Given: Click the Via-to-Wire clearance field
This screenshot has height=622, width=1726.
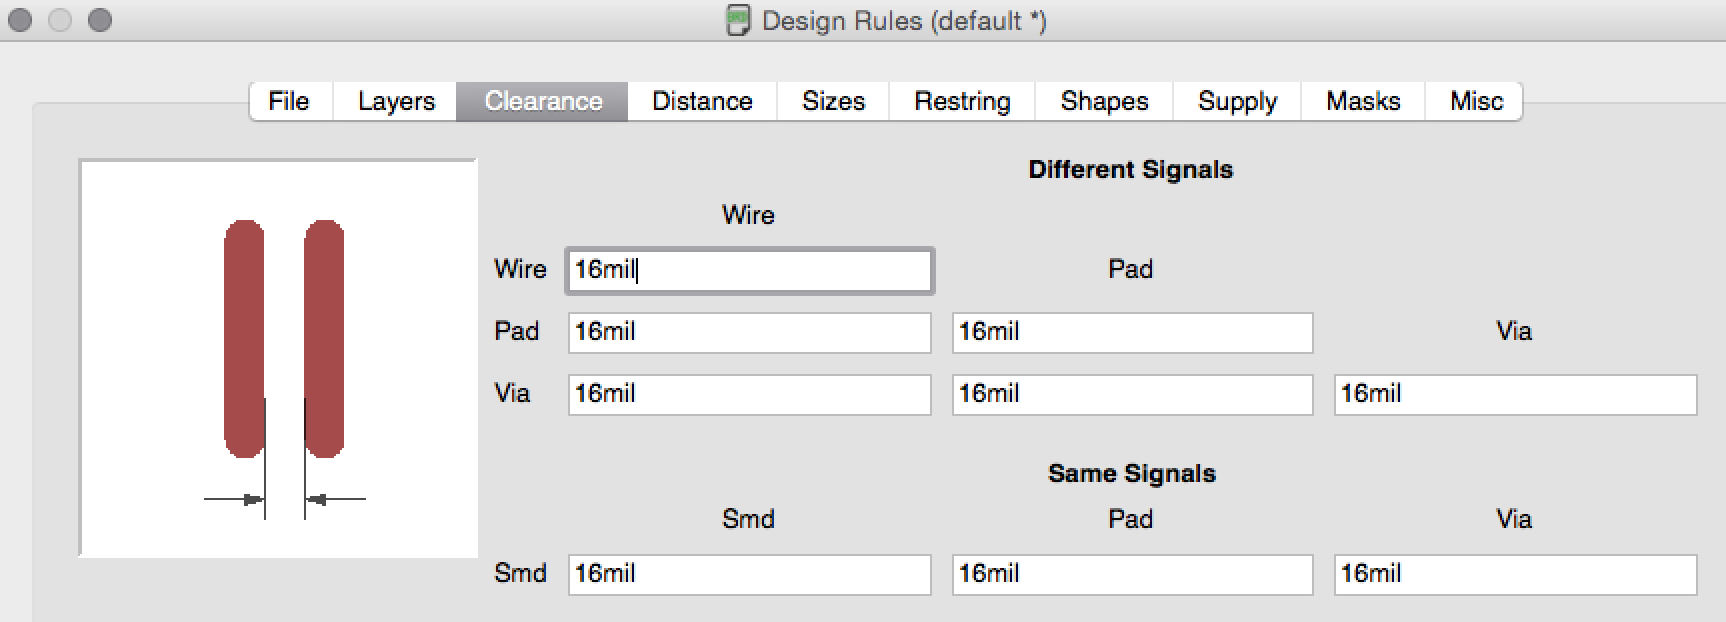Looking at the screenshot, I should 749,394.
